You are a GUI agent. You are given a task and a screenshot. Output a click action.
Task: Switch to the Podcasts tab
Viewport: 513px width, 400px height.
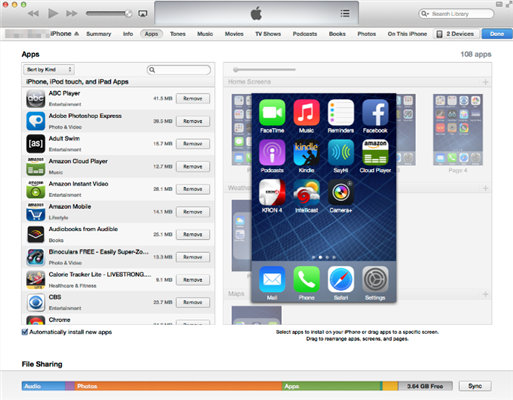click(x=305, y=34)
